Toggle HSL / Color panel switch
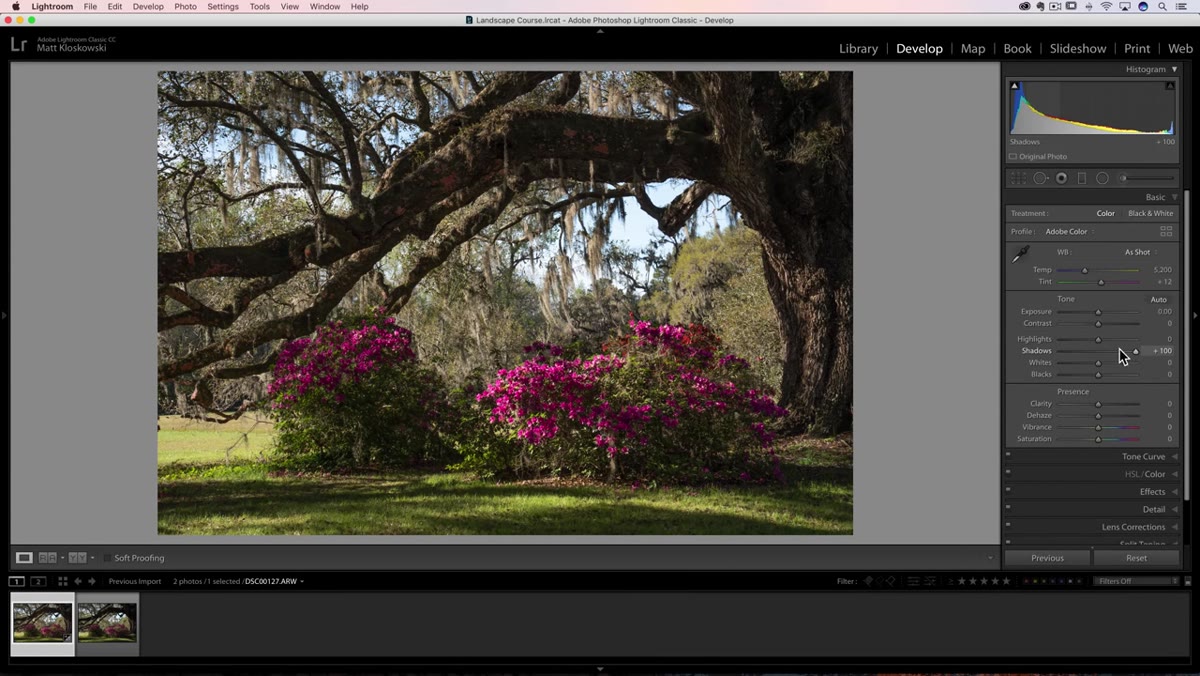Viewport: 1200px width, 676px height. 1008,472
